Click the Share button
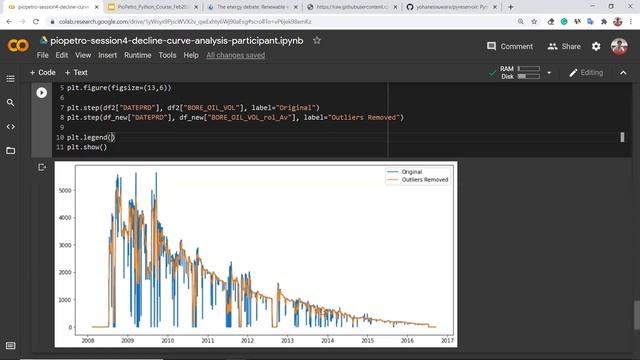Viewport: 640px width, 360px height. (564, 46)
